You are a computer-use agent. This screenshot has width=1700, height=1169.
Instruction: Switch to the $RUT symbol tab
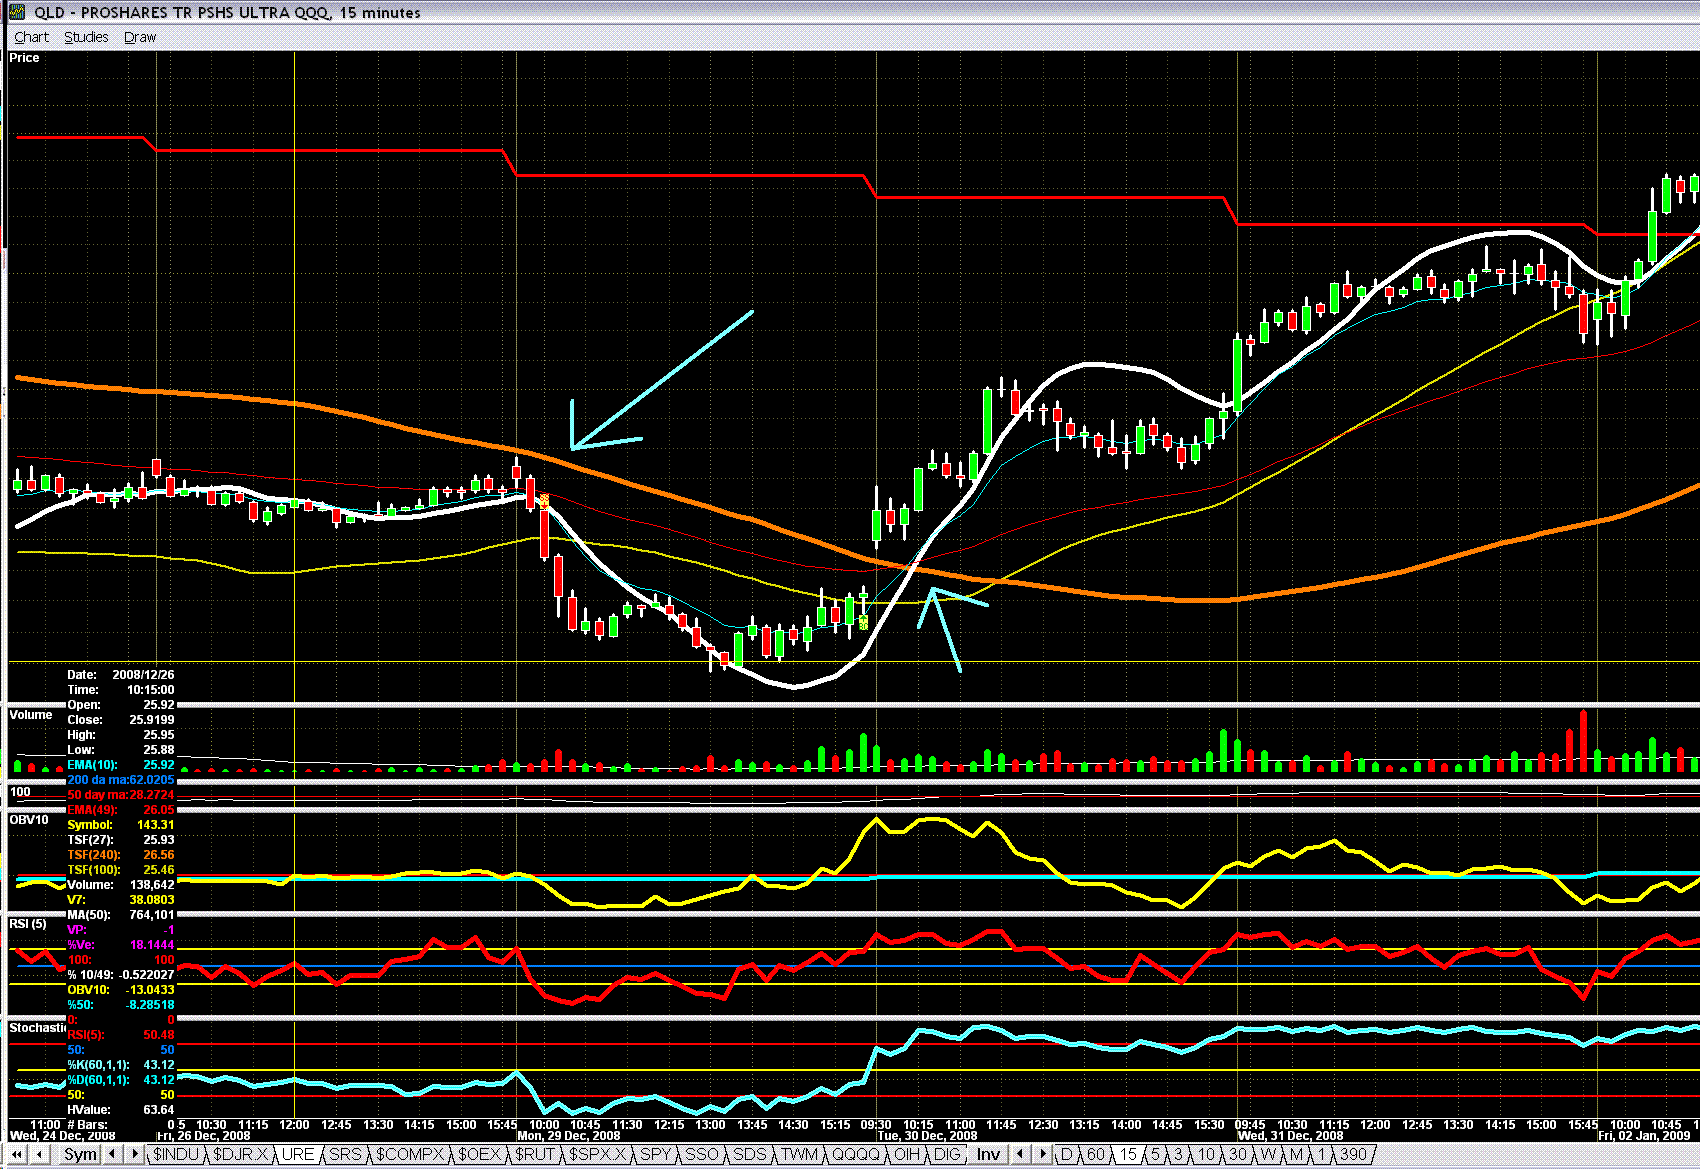coord(535,1154)
